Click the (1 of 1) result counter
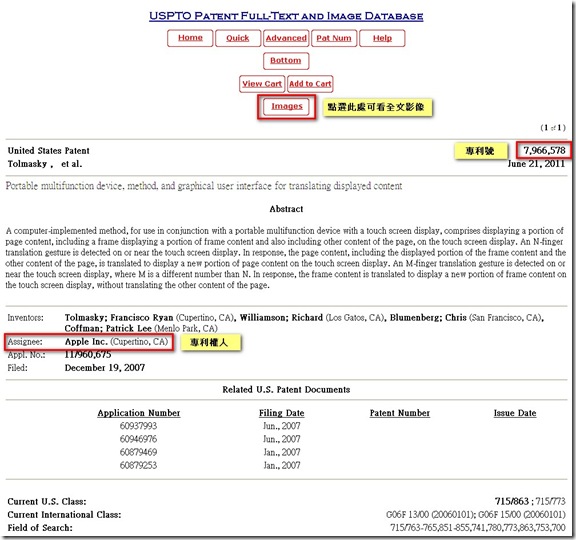Viewport: 576px width, 540px height. (x=552, y=127)
